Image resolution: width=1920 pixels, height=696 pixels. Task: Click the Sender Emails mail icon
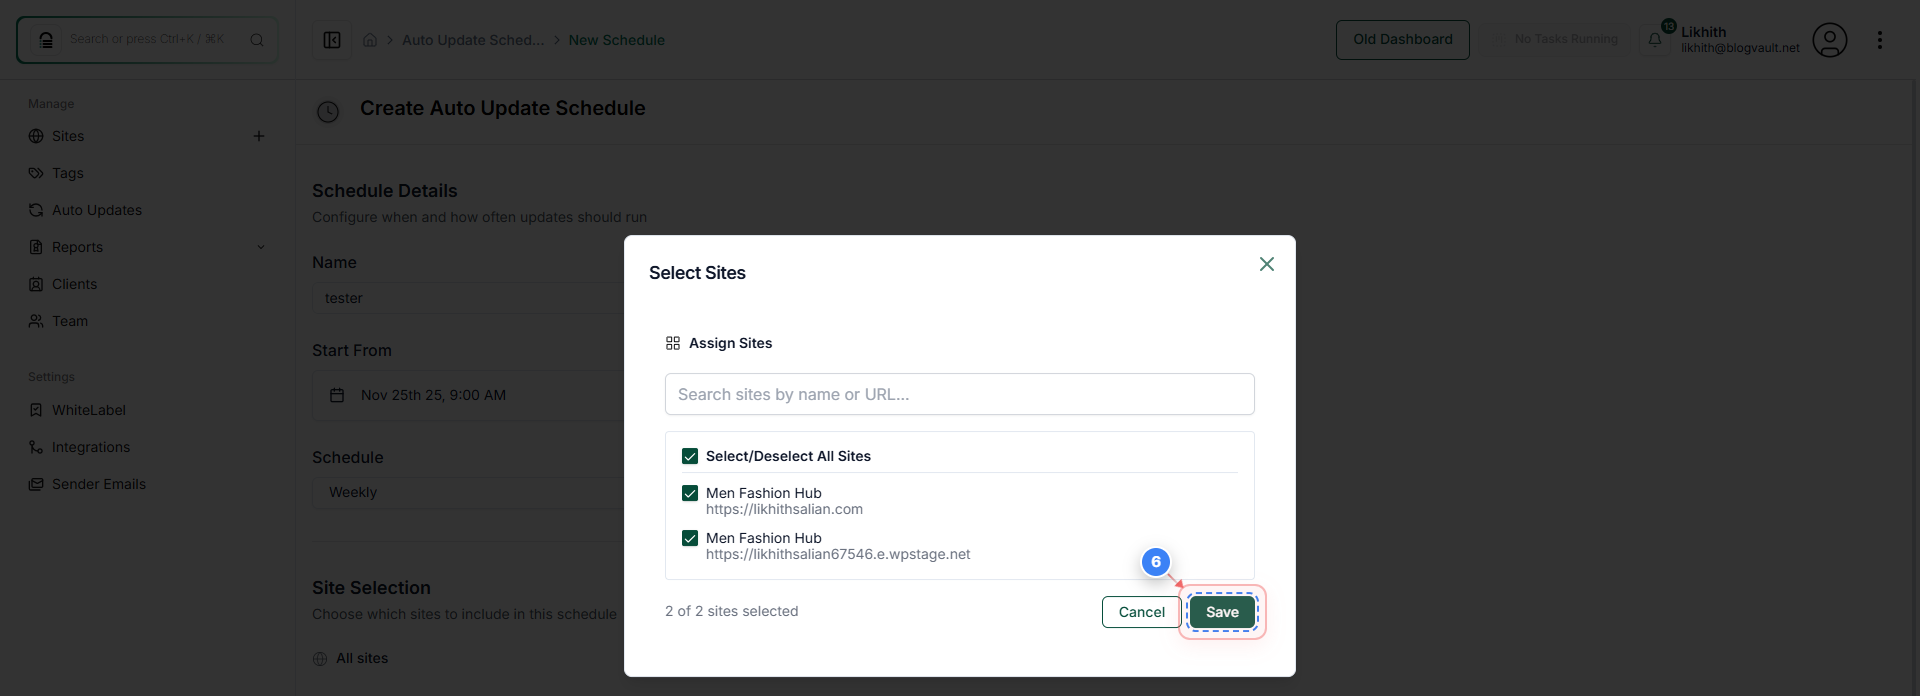coord(36,484)
